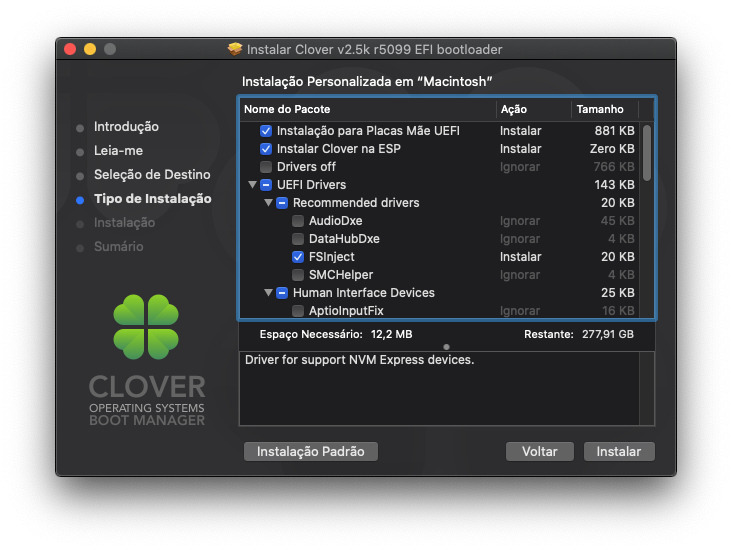The width and height of the screenshot is (732, 550).
Task: Select the Human Interface Devices label
Action: pyautogui.click(x=364, y=293)
